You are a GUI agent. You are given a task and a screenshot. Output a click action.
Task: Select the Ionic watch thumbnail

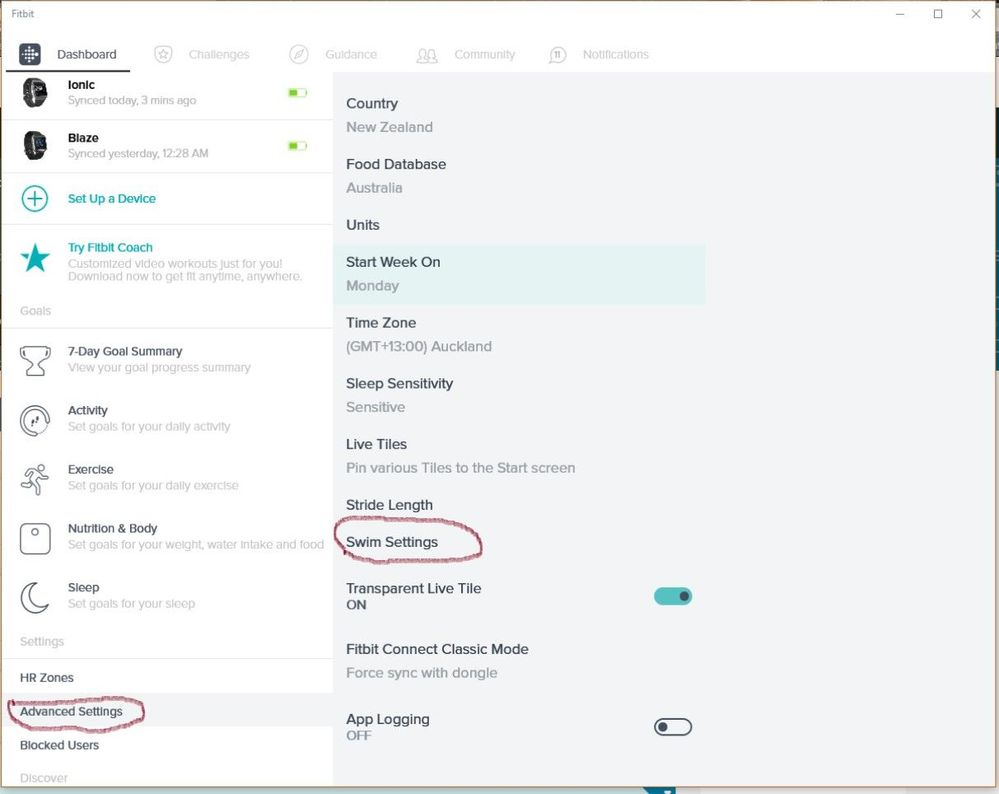tap(35, 93)
